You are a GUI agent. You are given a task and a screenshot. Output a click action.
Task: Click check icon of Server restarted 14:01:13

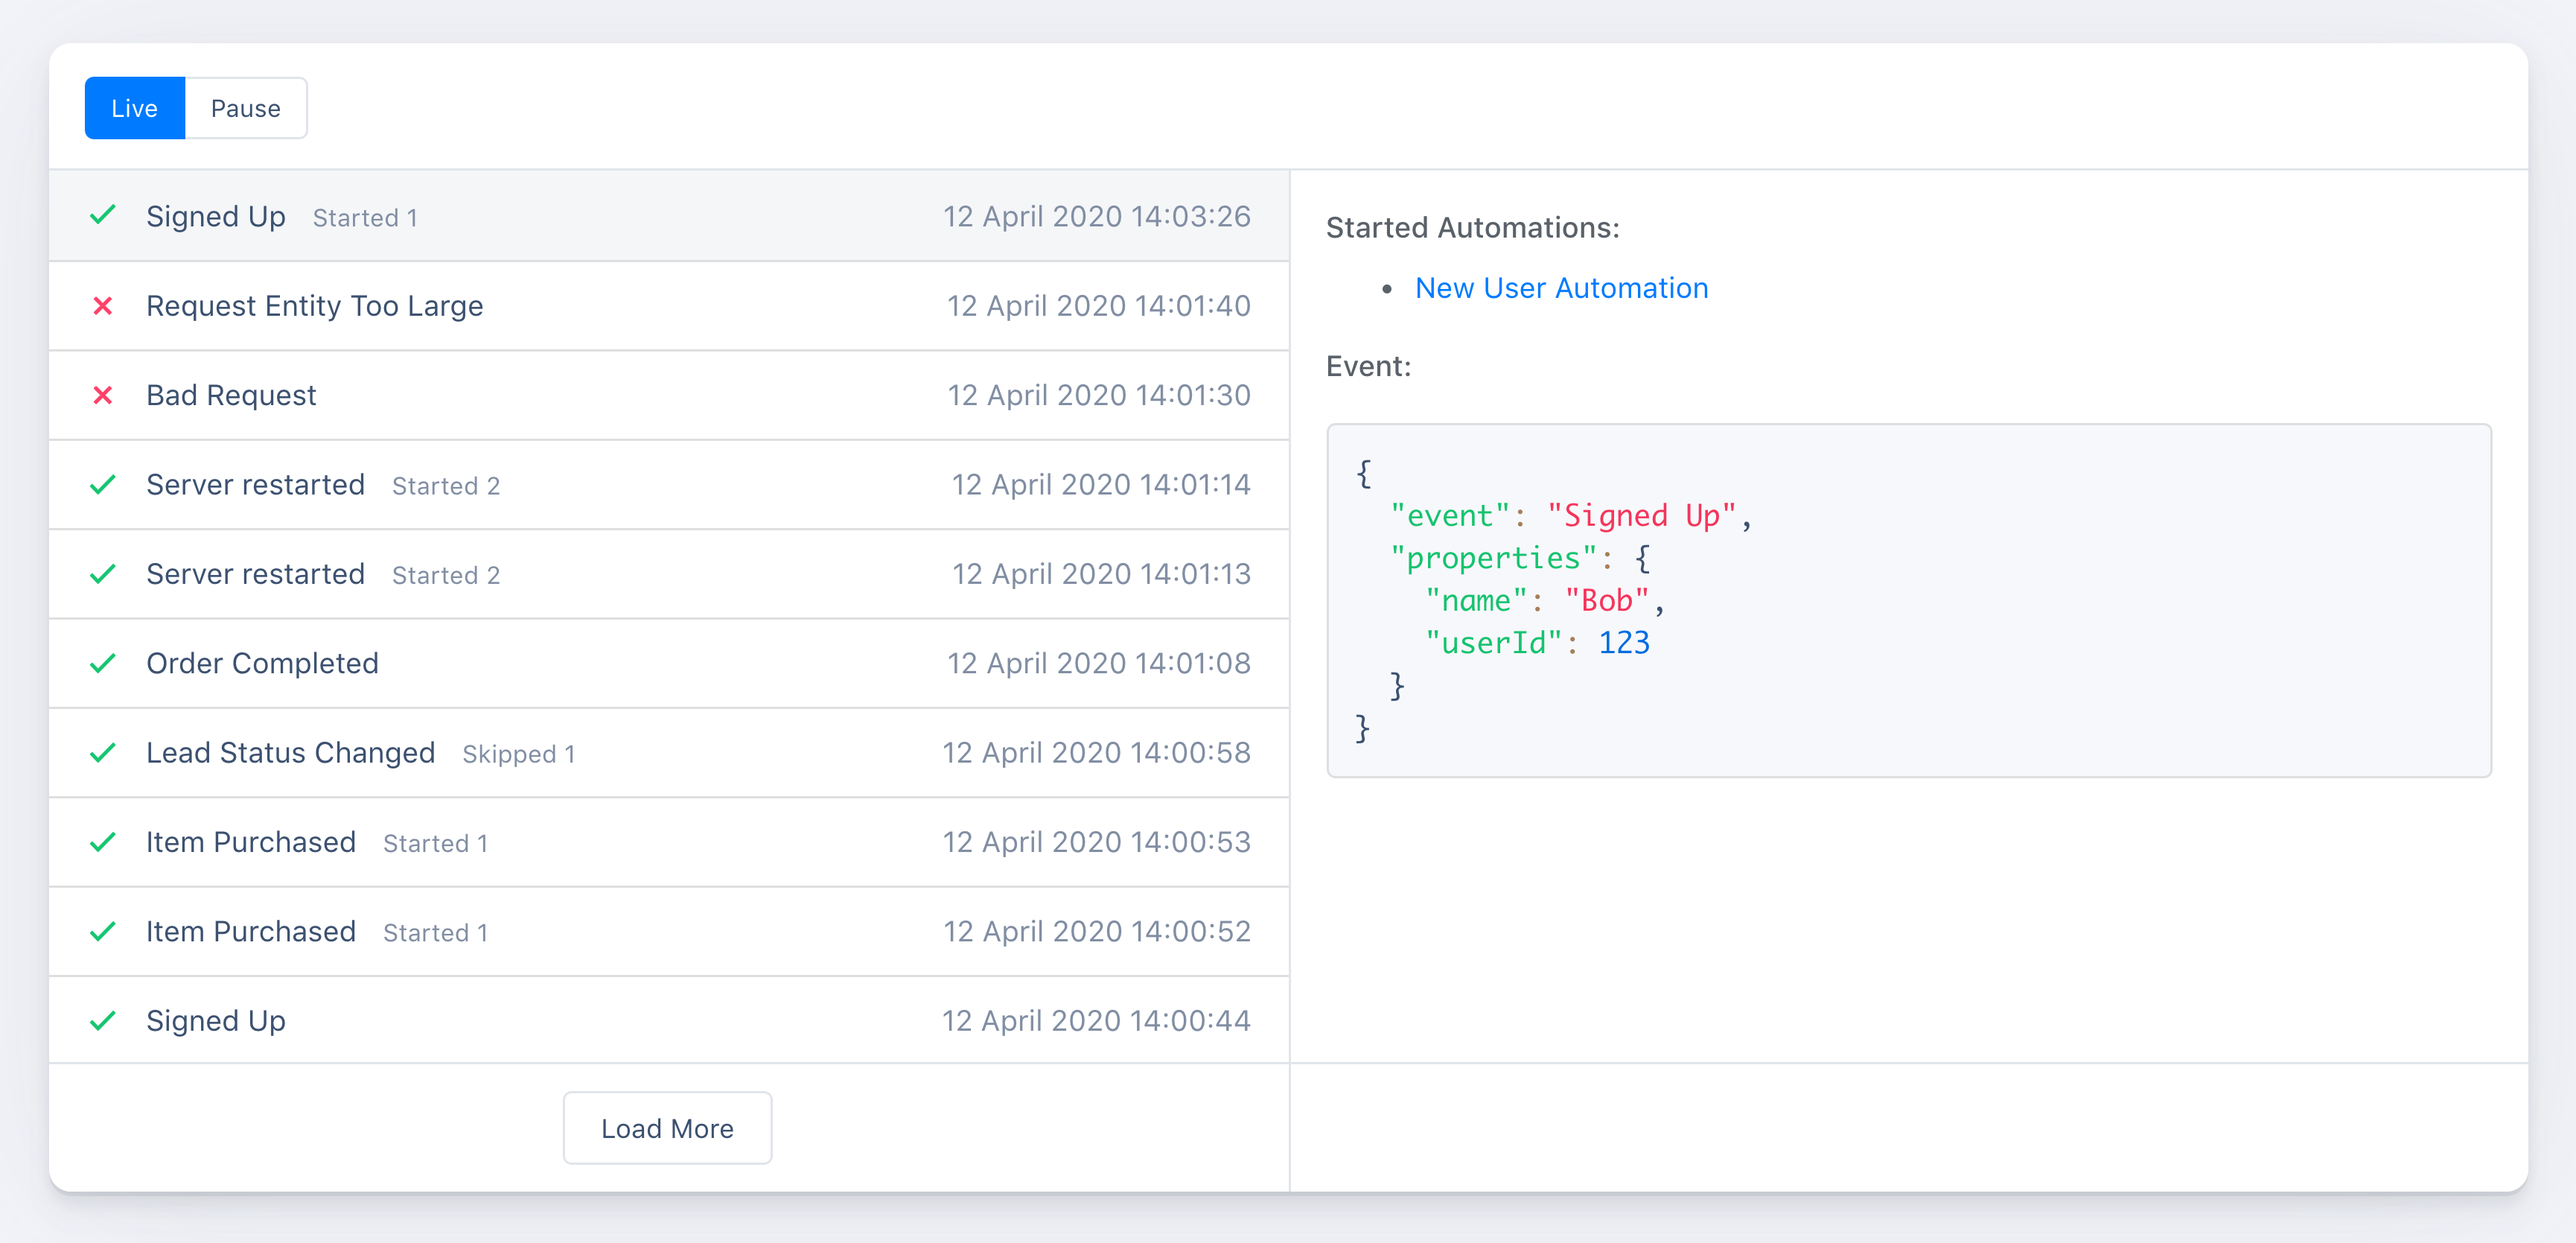tap(103, 574)
